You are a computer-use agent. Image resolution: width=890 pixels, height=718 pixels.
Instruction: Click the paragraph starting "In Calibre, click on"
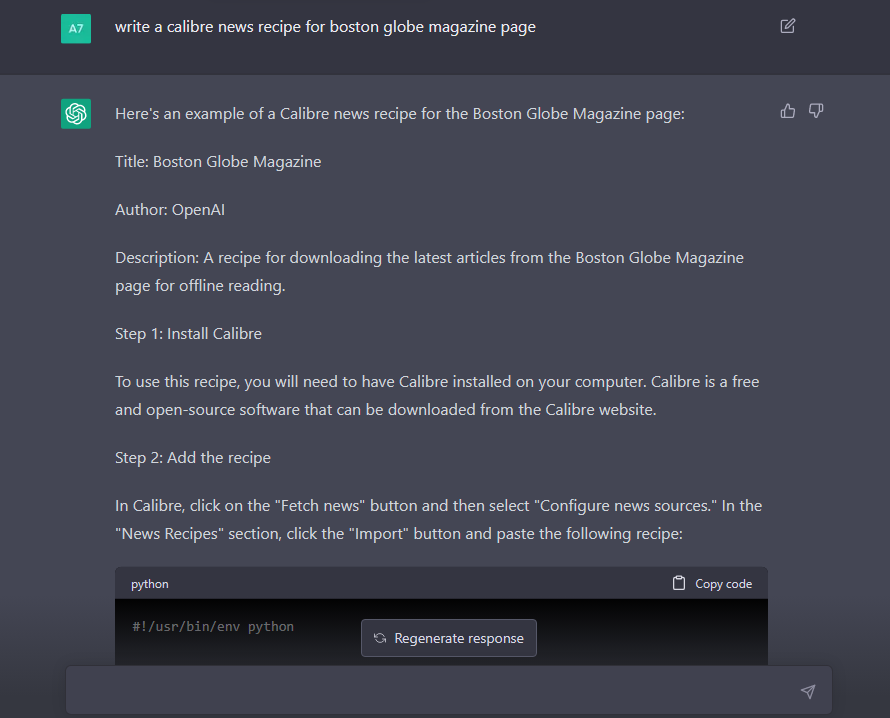click(438, 520)
